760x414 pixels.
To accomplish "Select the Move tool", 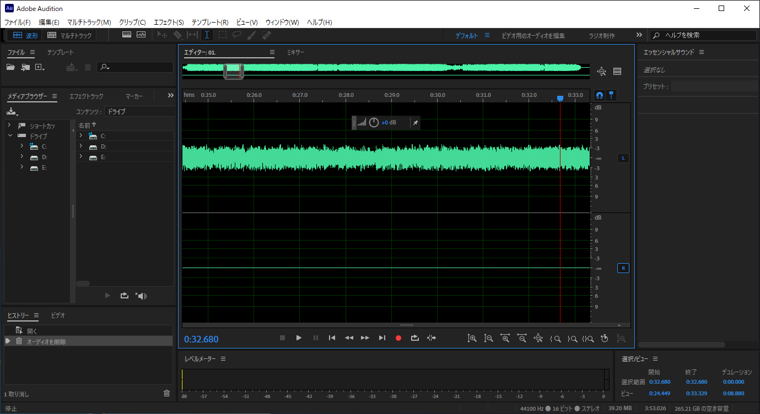I will click(162, 35).
